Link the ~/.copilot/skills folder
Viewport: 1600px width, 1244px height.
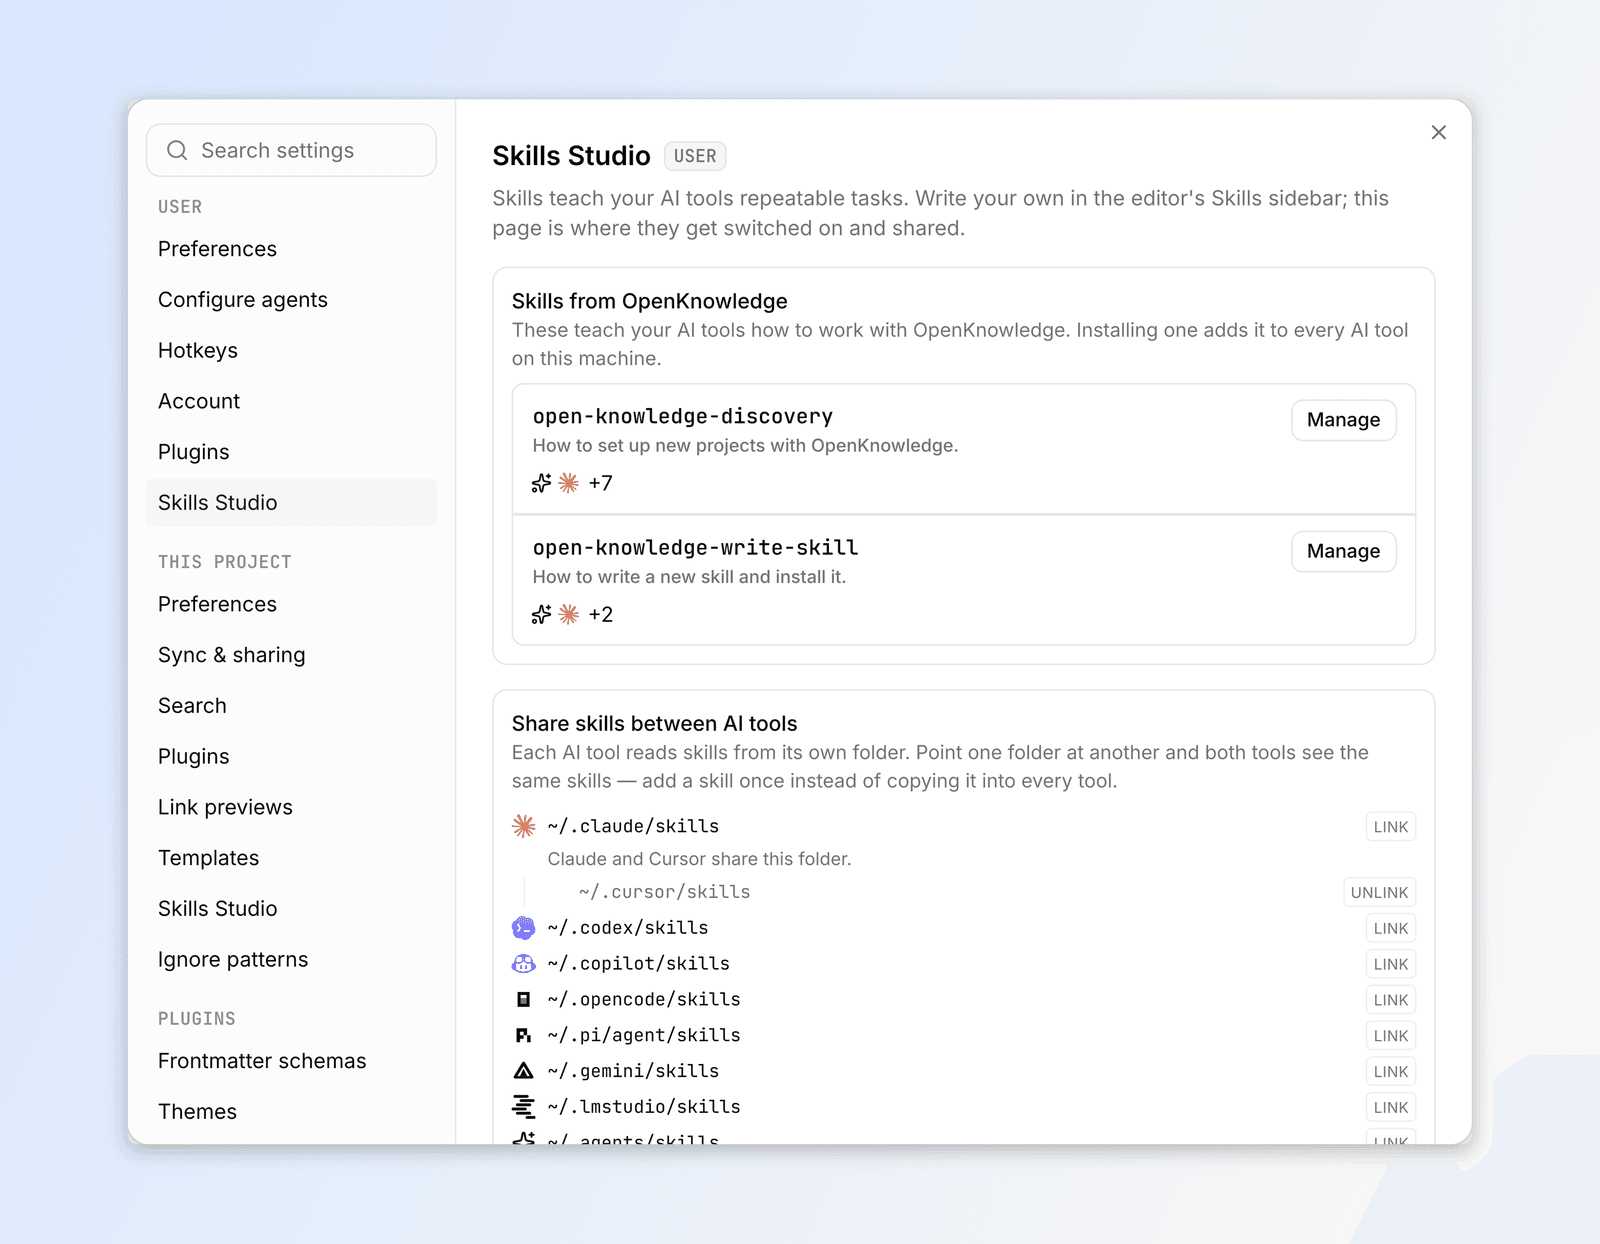(1390, 965)
